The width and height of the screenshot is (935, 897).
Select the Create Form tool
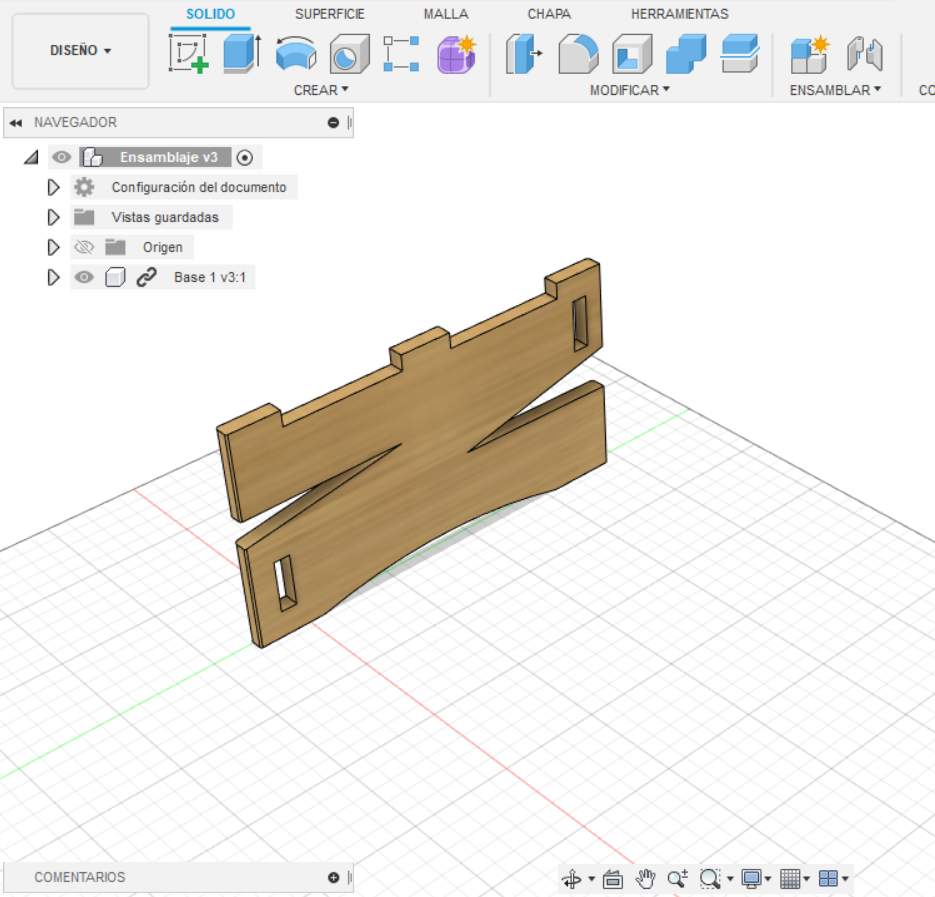coord(457,54)
